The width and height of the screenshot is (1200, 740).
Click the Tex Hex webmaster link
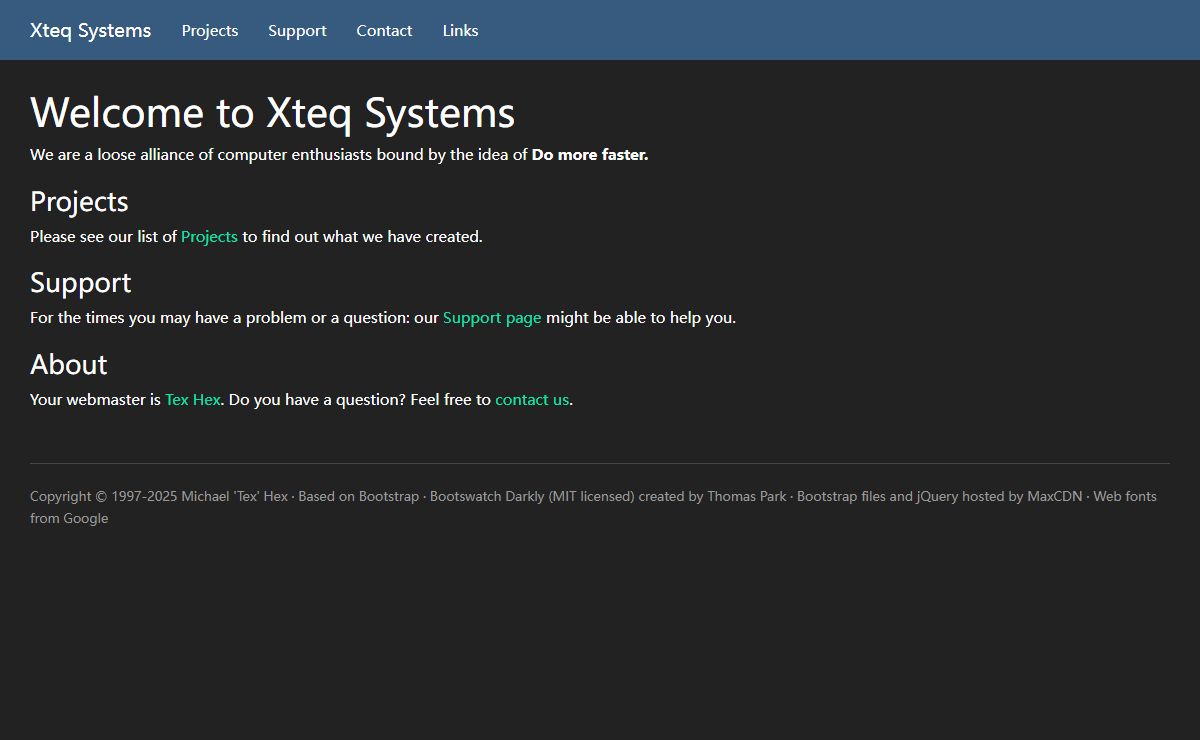192,400
